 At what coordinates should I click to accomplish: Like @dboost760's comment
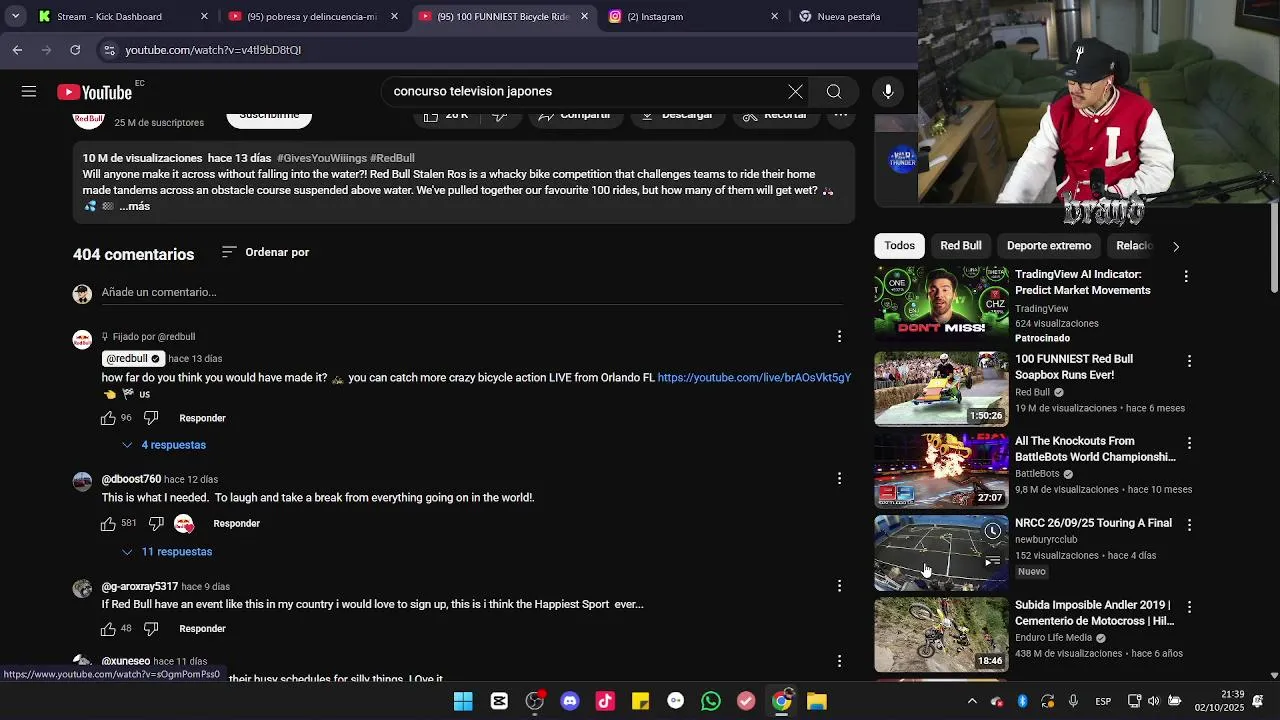(108, 524)
